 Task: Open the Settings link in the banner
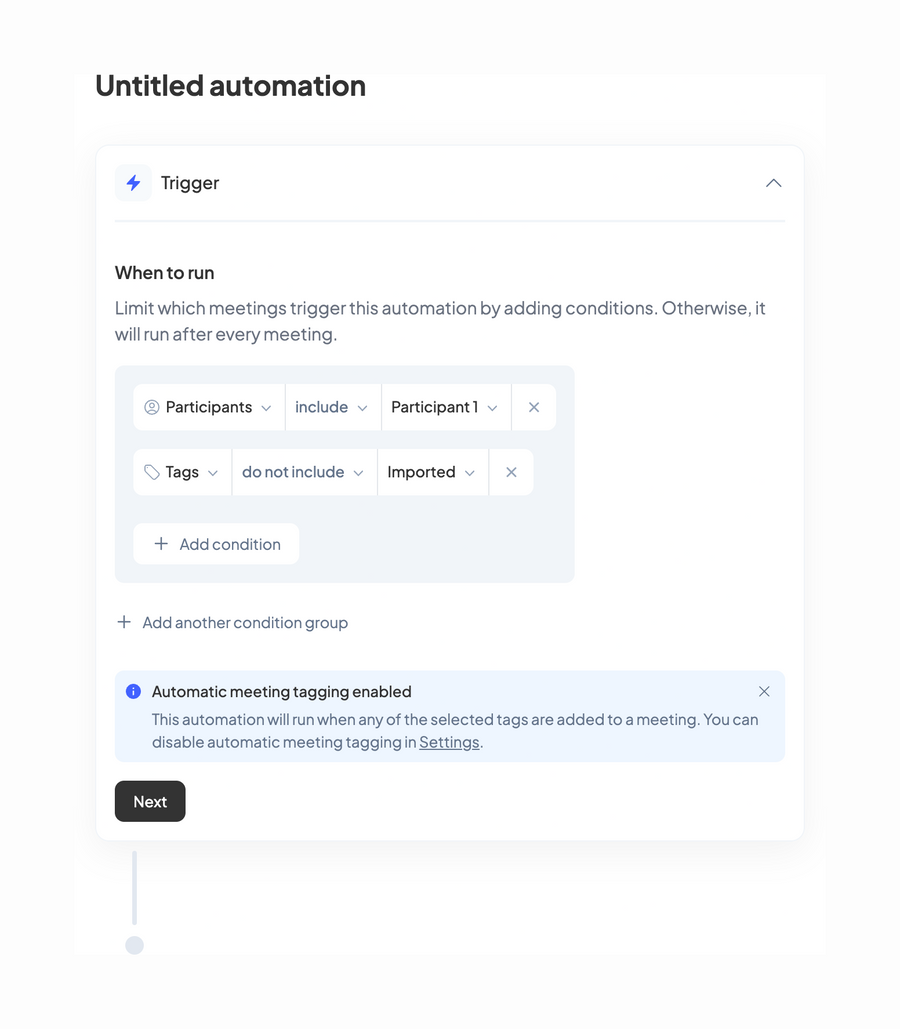(448, 742)
